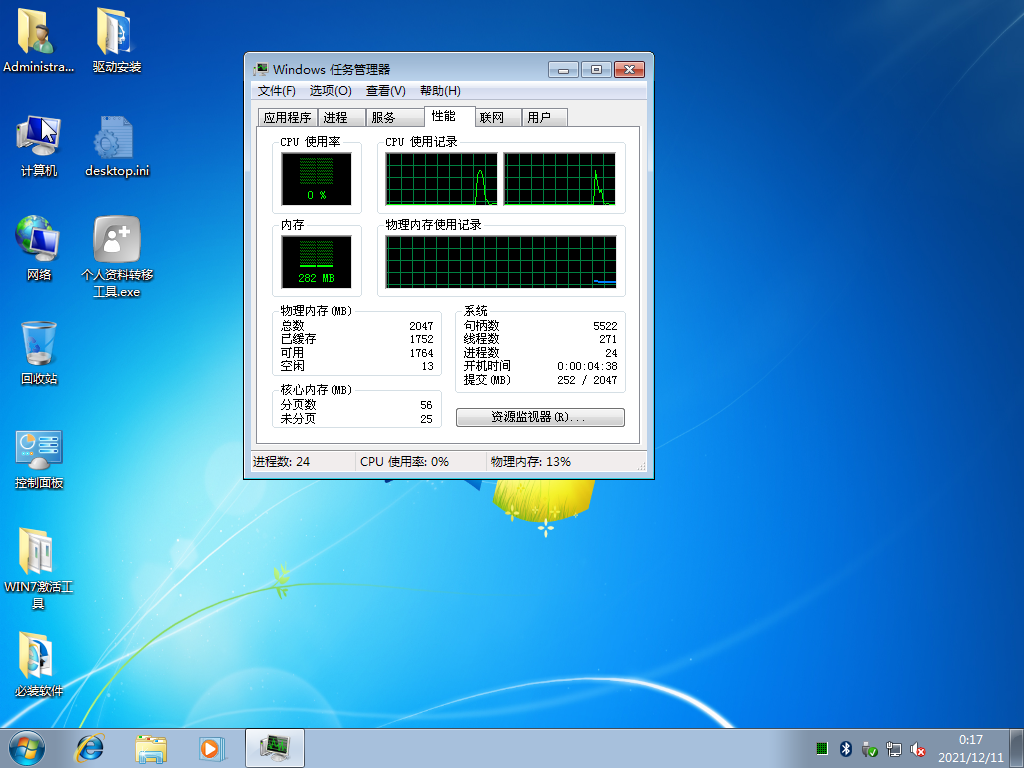
Task: Click the Task Manager title bar icon
Action: [261, 69]
